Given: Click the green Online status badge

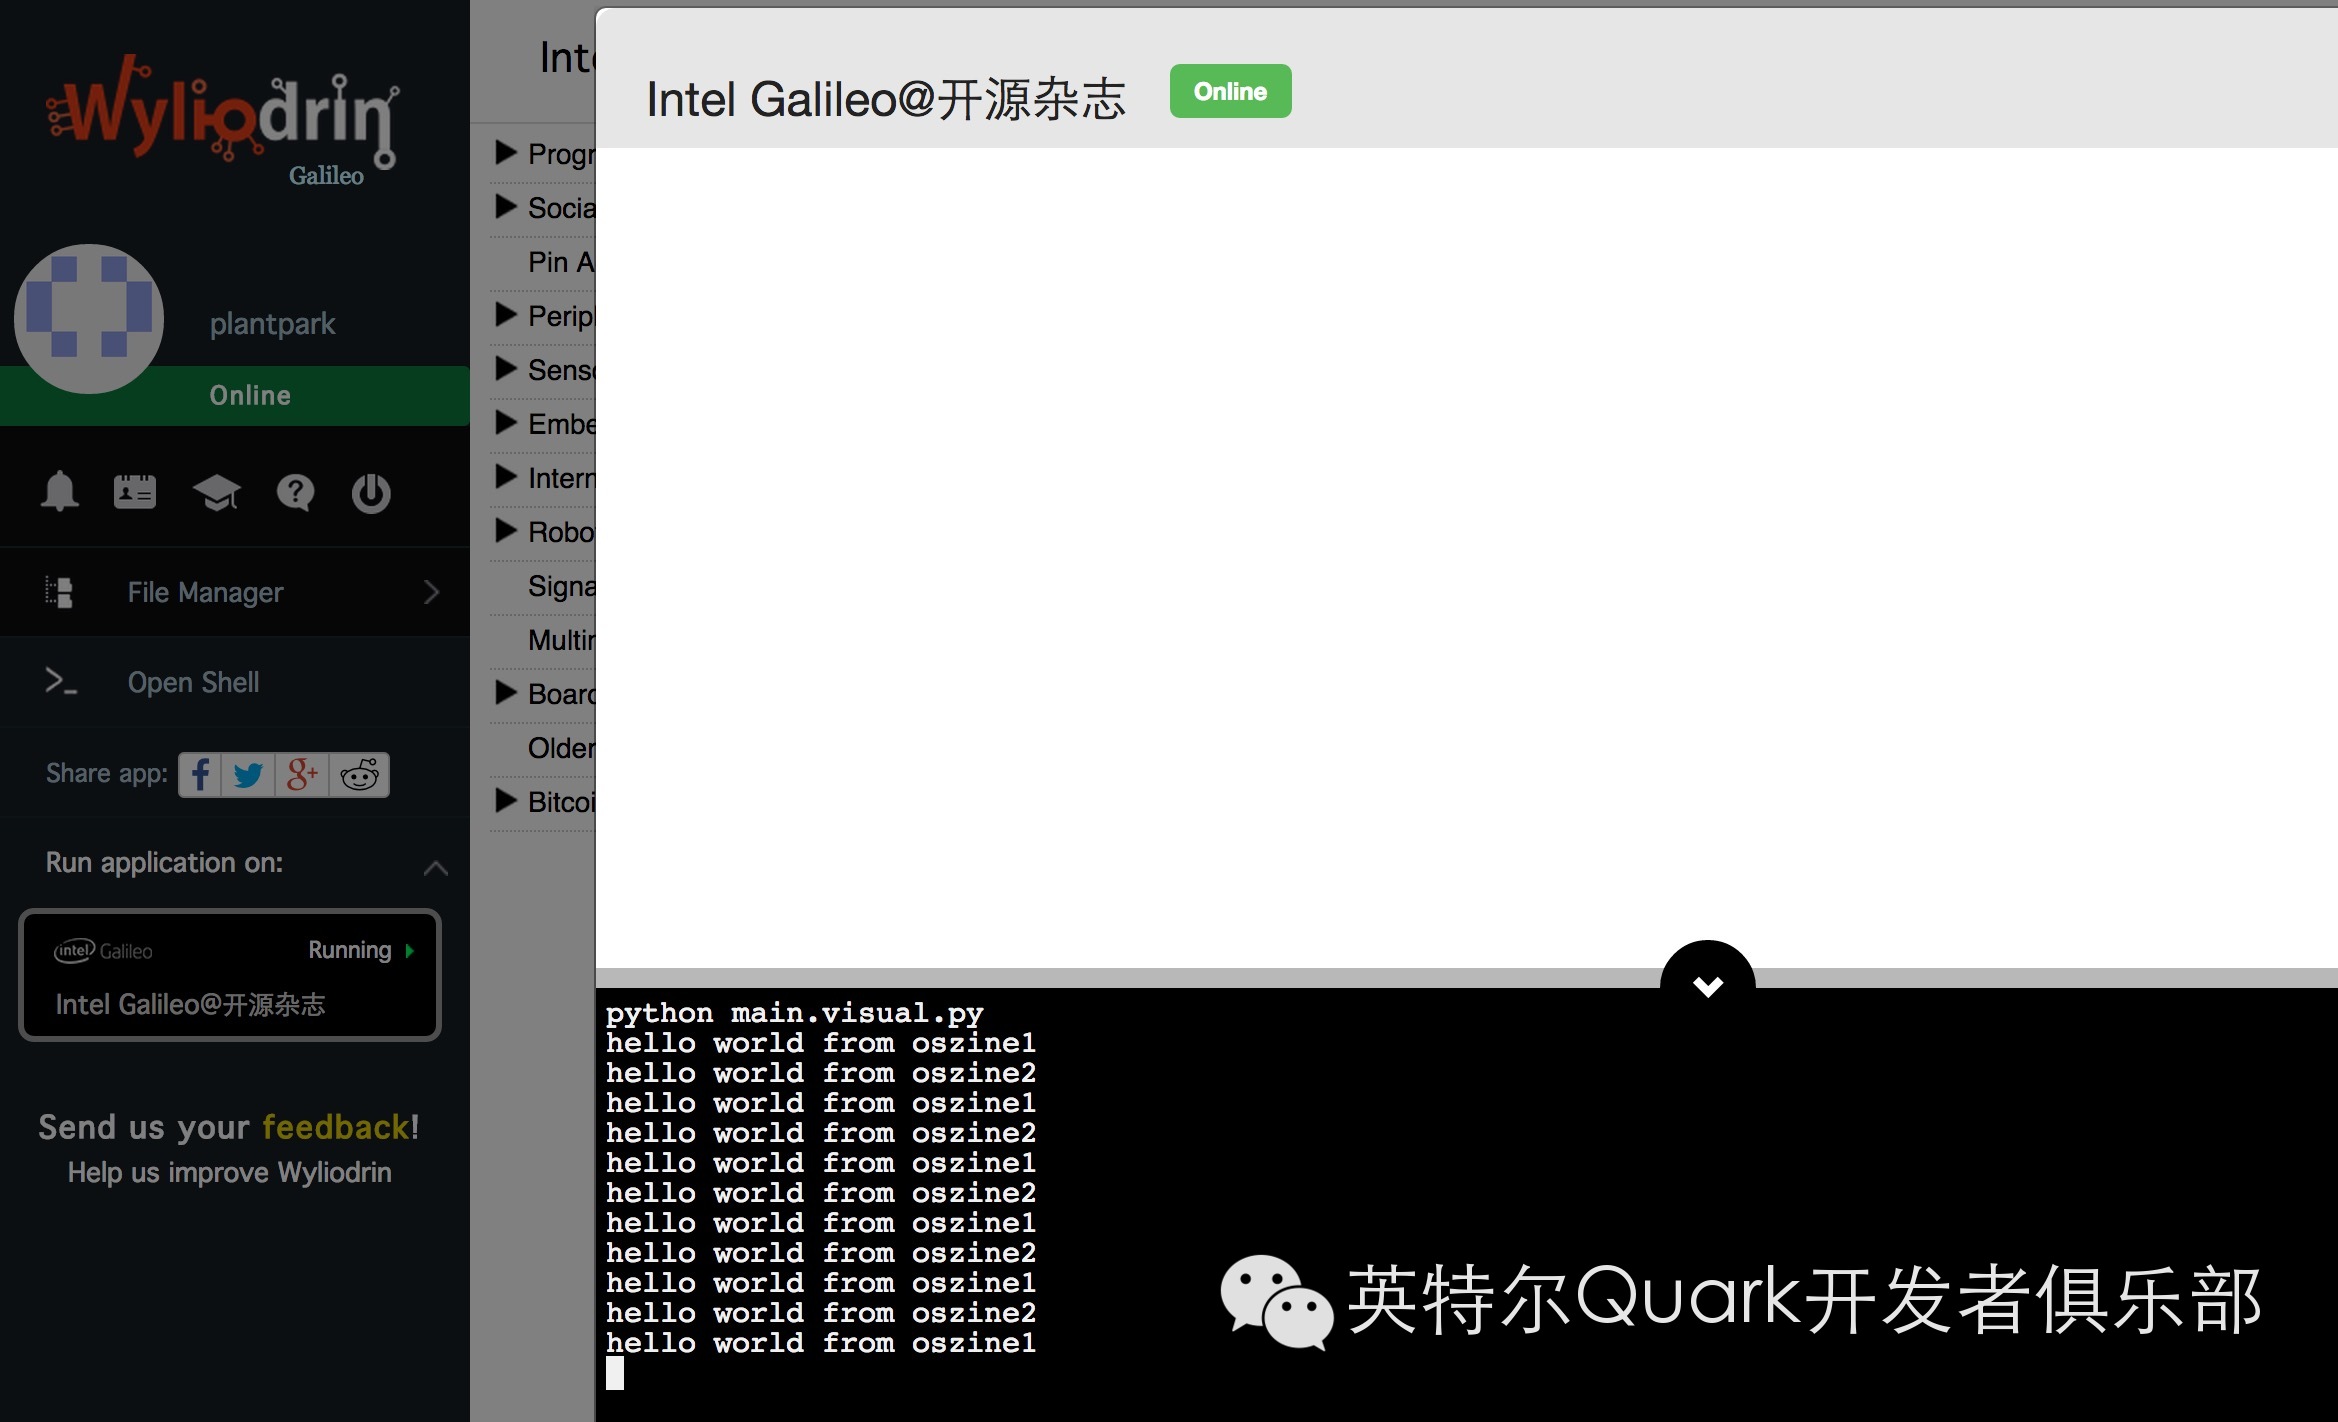Looking at the screenshot, I should pyautogui.click(x=1230, y=91).
